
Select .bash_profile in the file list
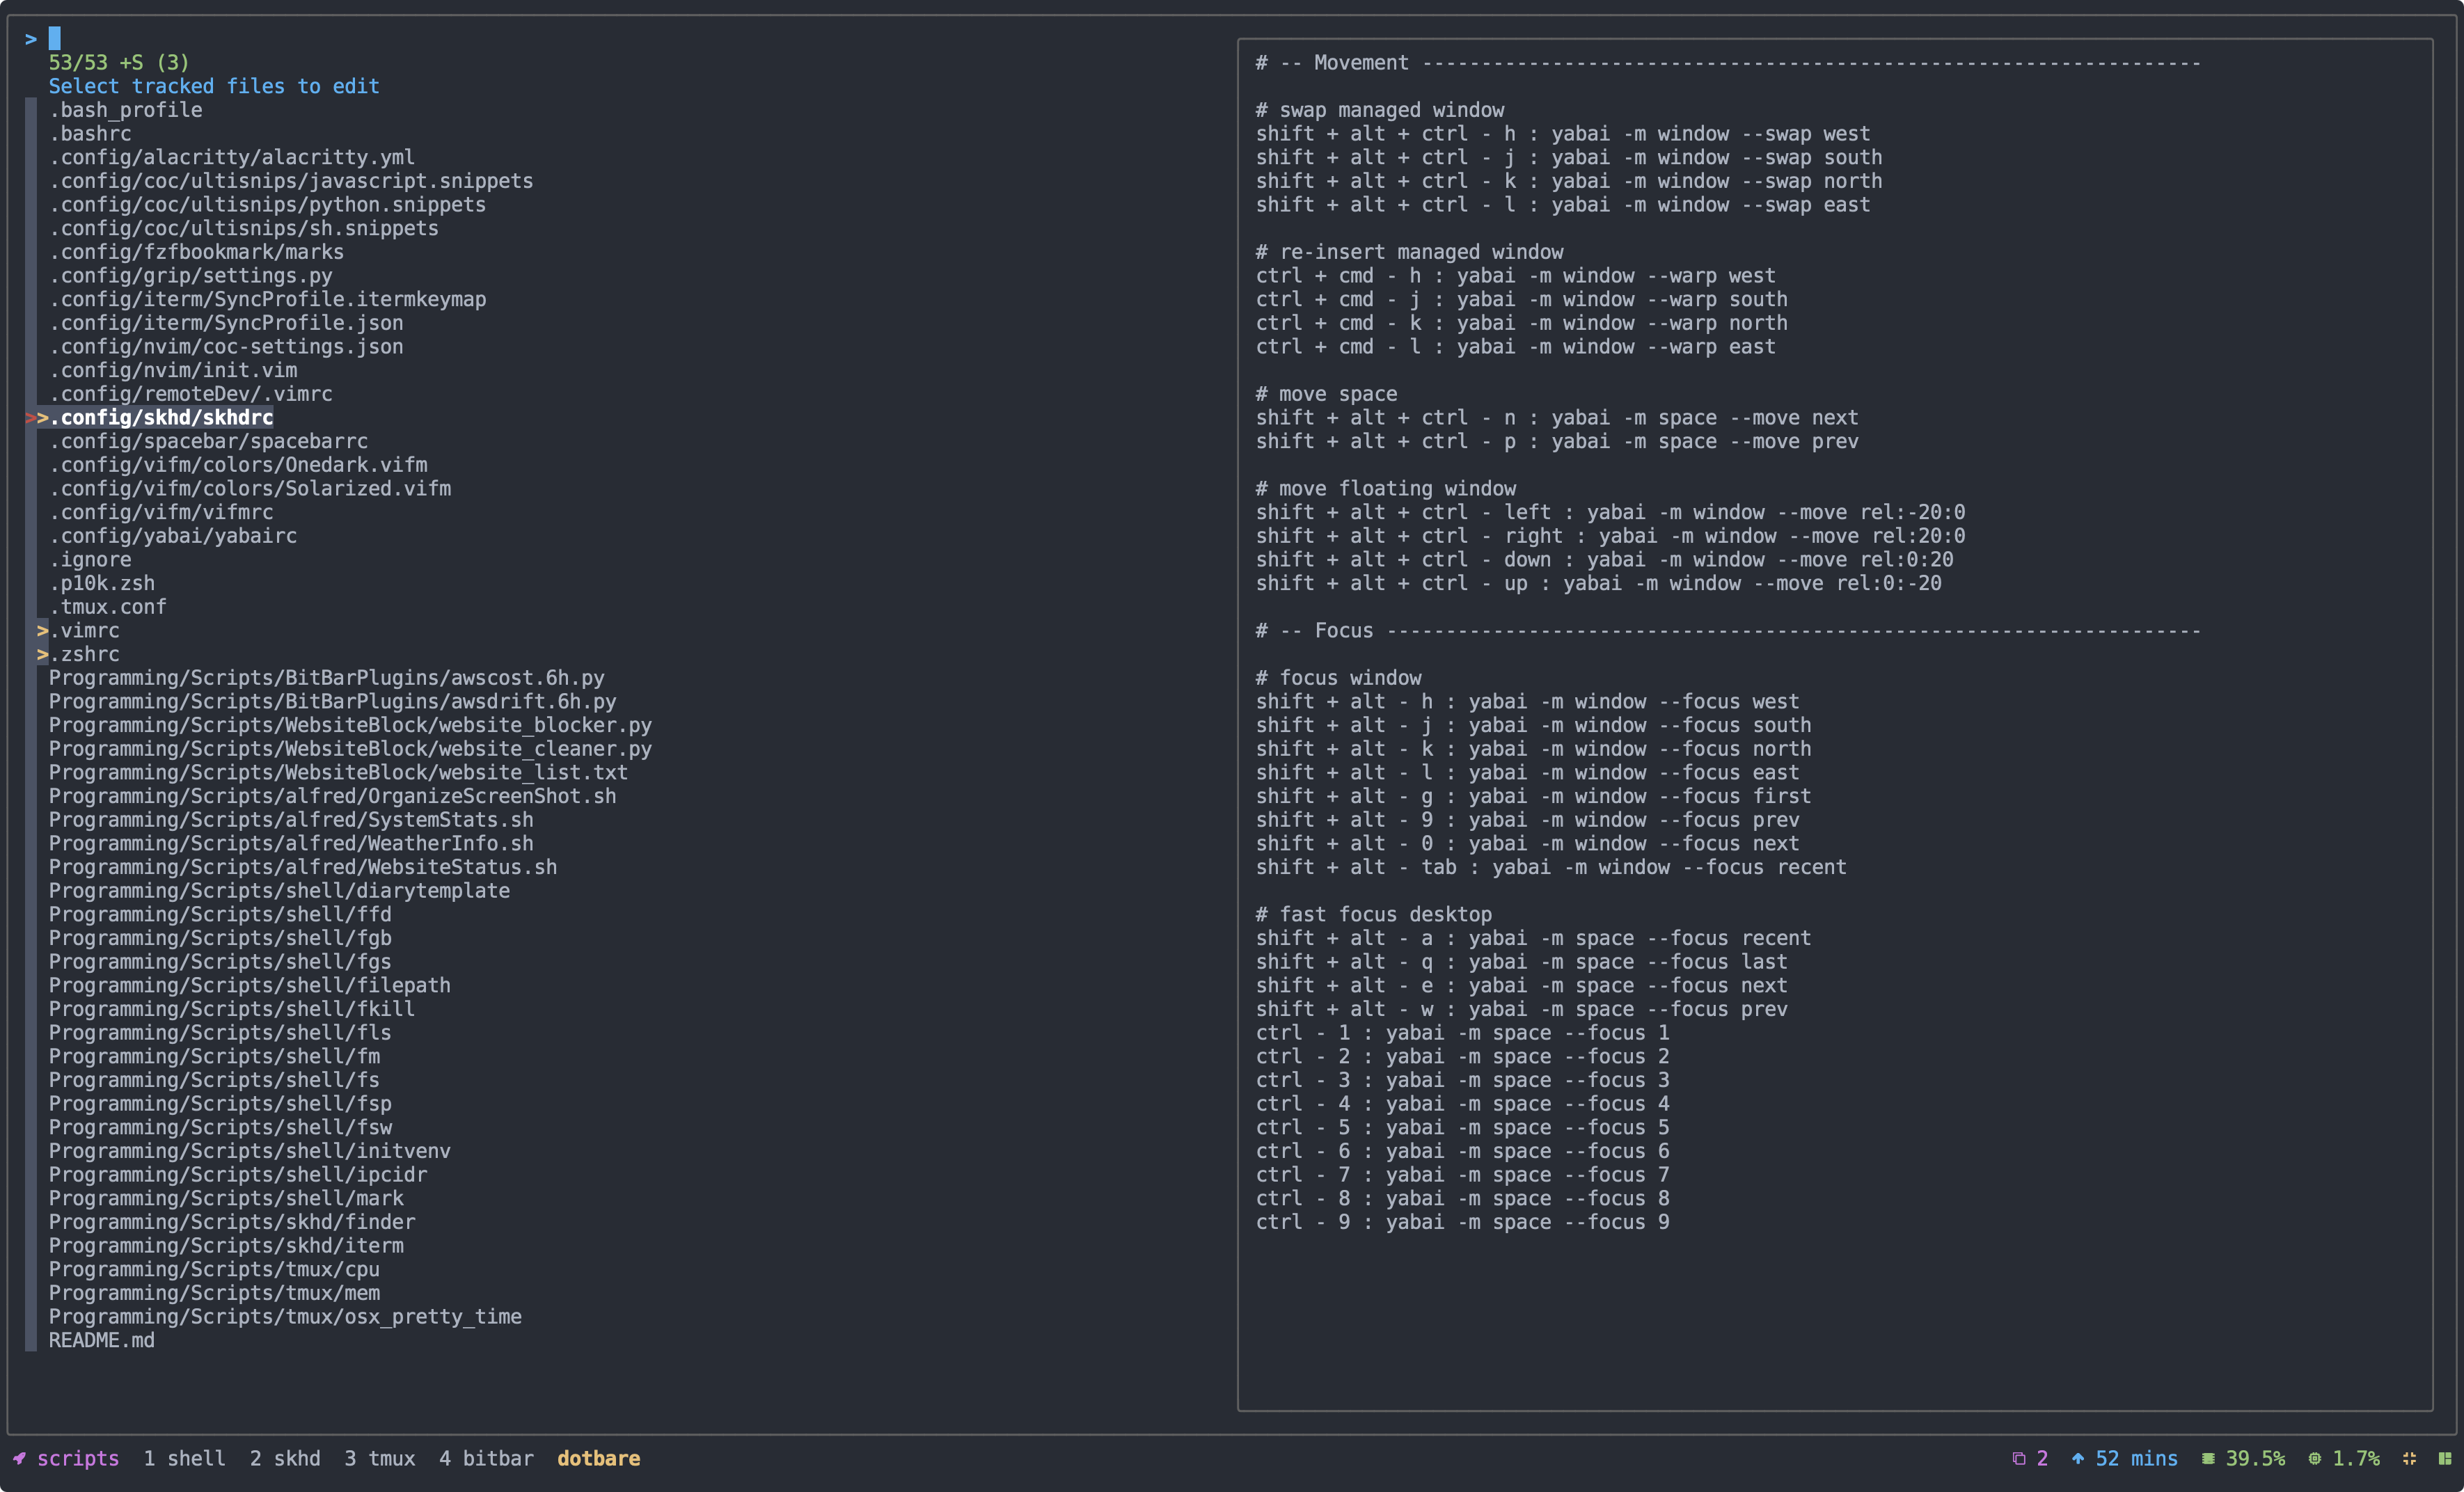125,110
